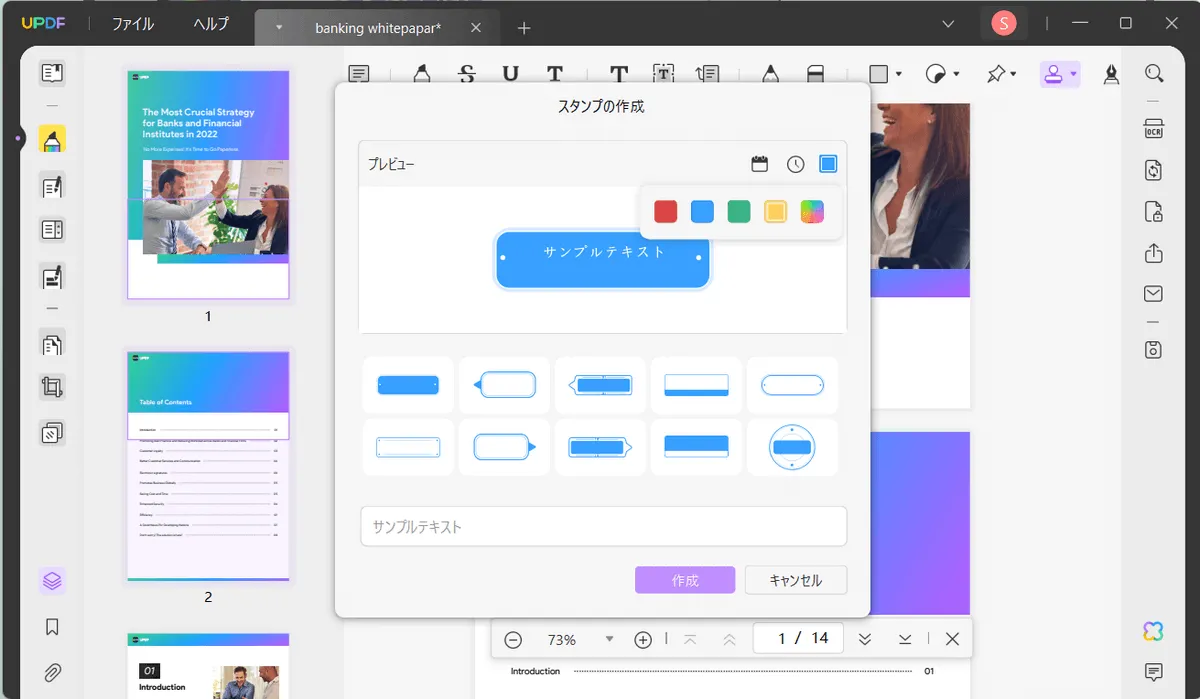Click the キャンセル button
The height and width of the screenshot is (699, 1200).
pos(796,580)
